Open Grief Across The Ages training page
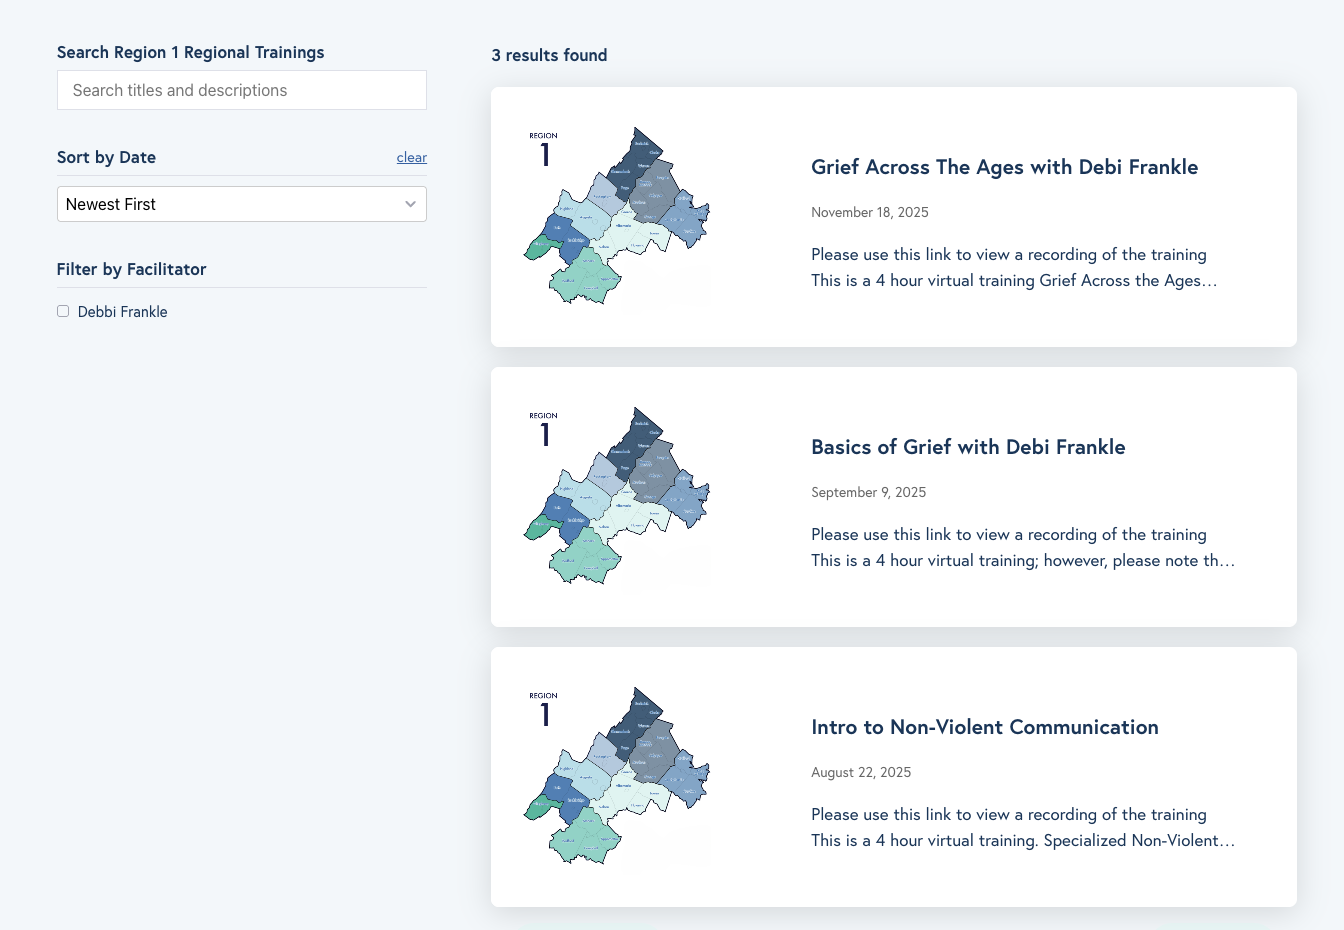Screen dimensions: 1344x930 point(1004,167)
